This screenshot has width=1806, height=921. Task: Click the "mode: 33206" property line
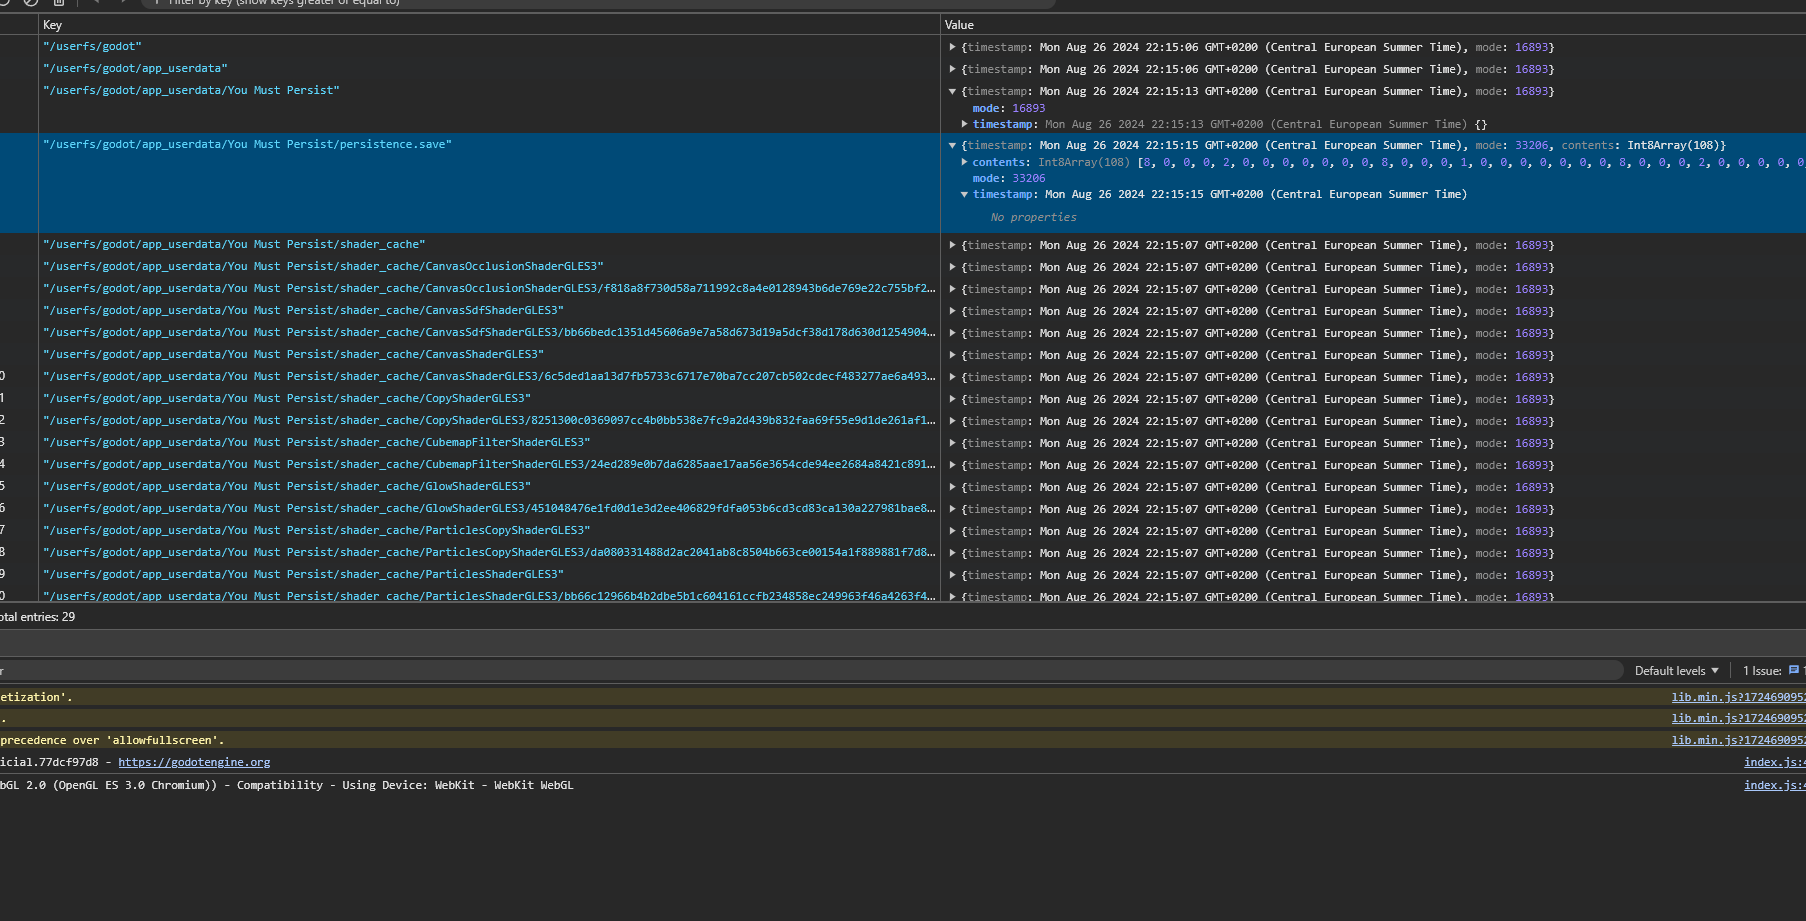[x=1009, y=178]
